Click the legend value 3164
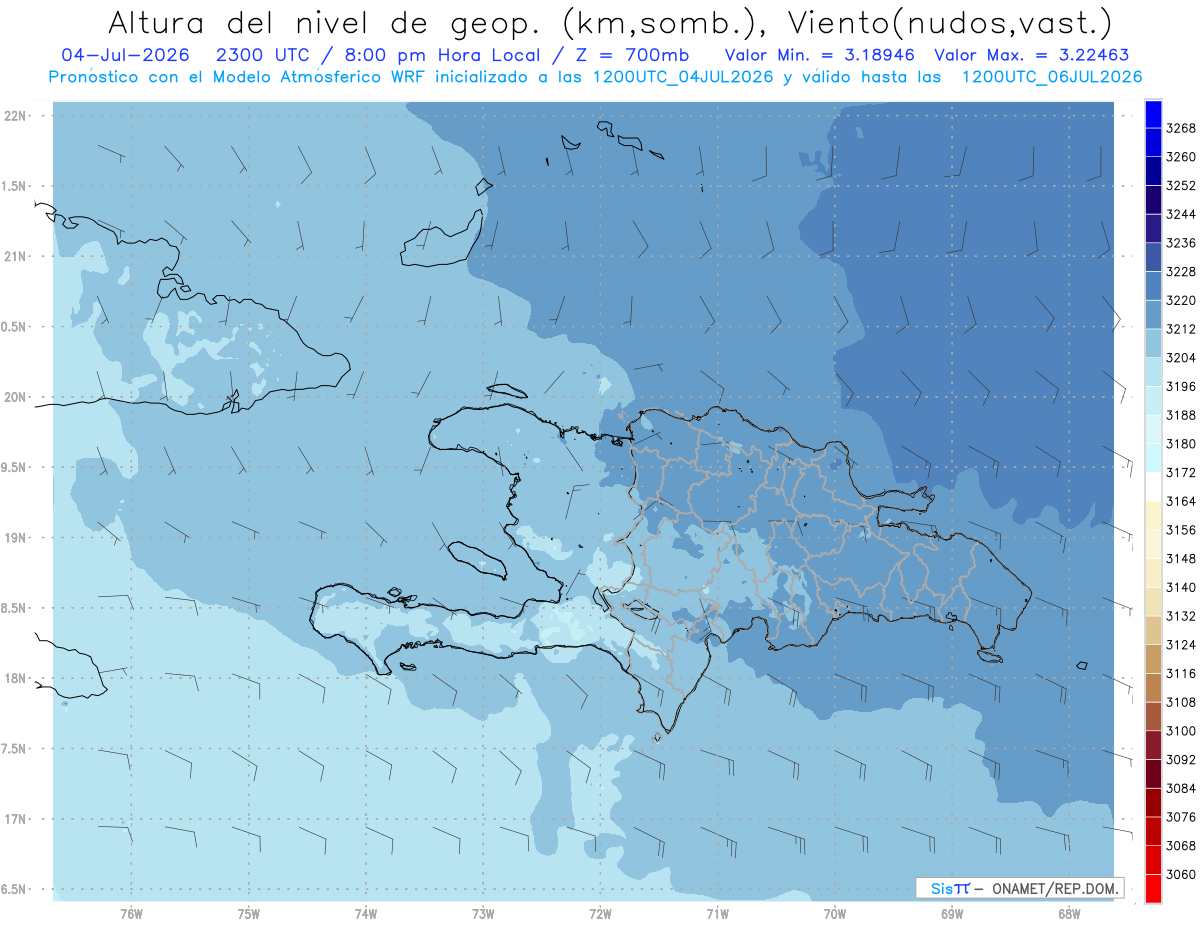 tap(1180, 501)
